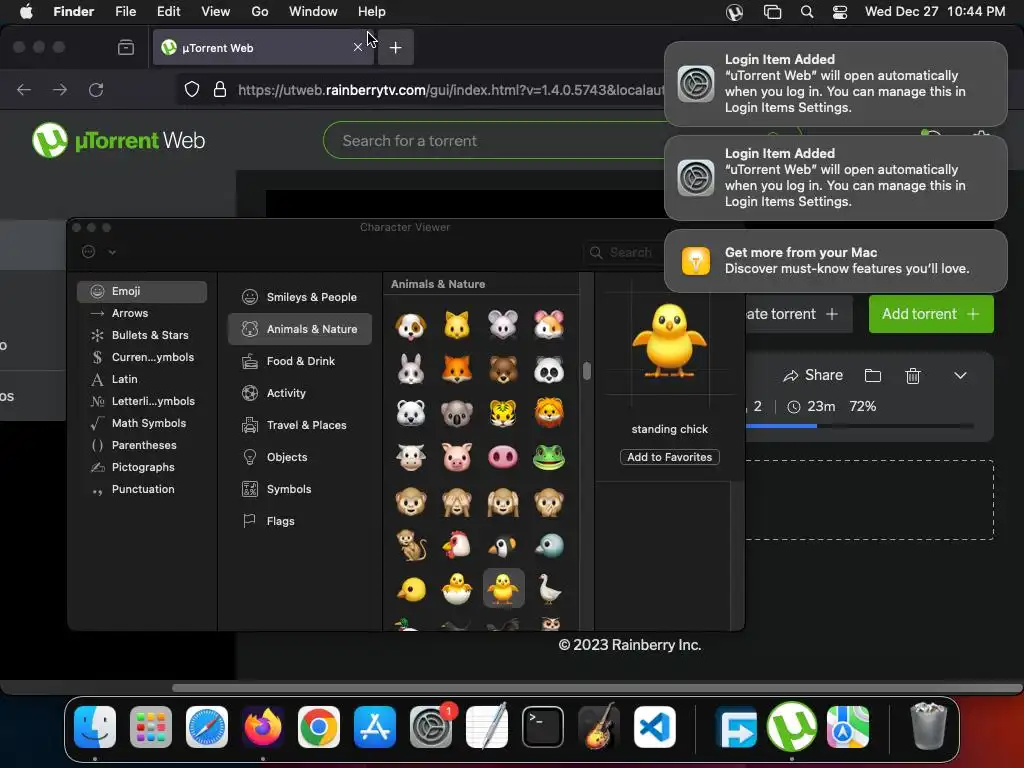Select Pictographs in sidebar
The image size is (1024, 768).
tap(142, 467)
